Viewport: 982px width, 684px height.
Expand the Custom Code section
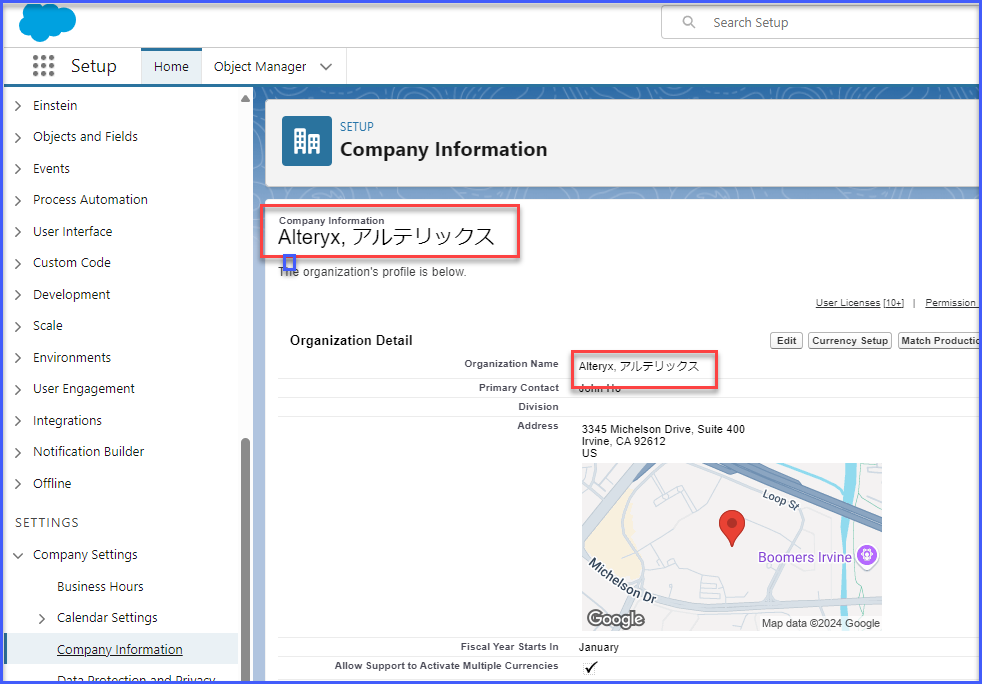click(x=18, y=263)
